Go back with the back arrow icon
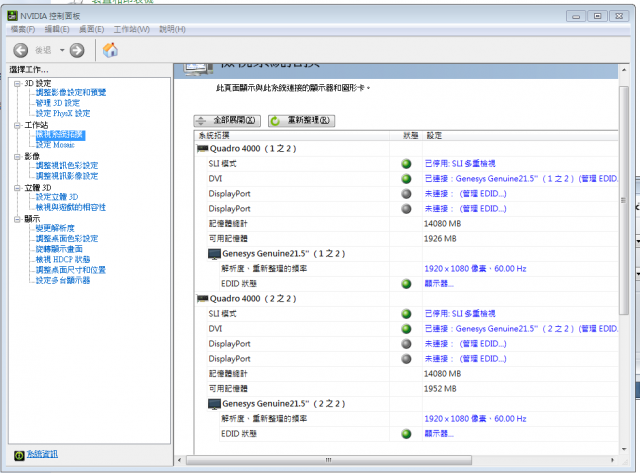Image resolution: width=640 pixels, height=473 pixels. 20,51
